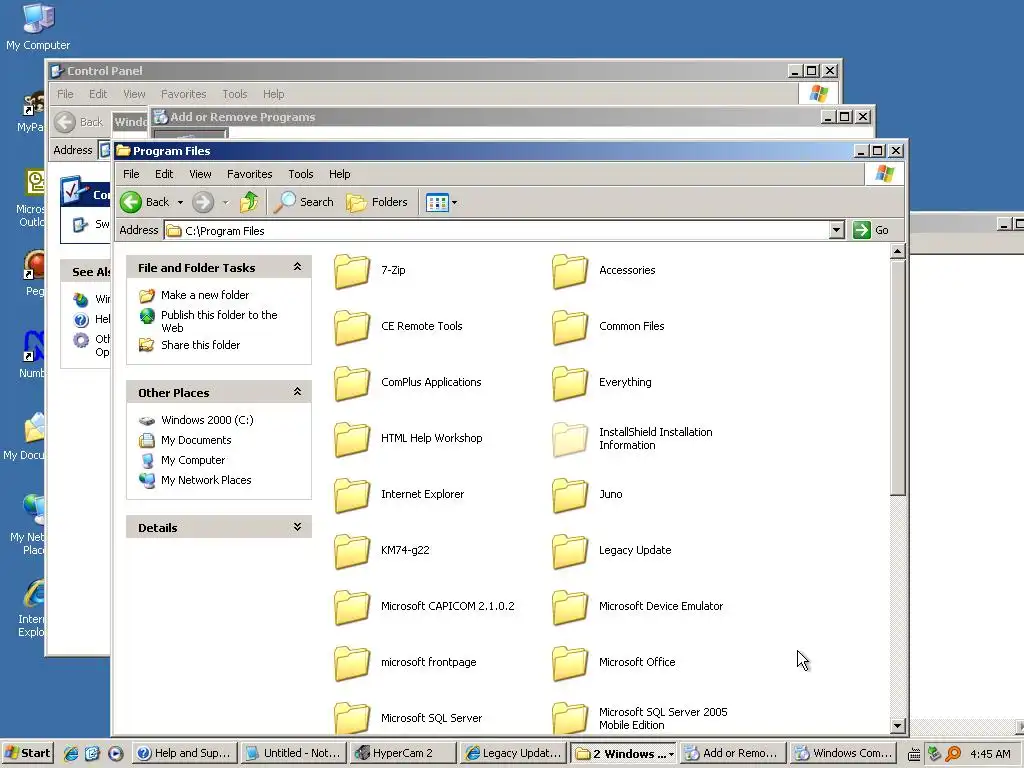Open the 2 Windows taskbar group dropdown
Image resolution: width=1024 pixels, height=768 pixels.
(671, 754)
